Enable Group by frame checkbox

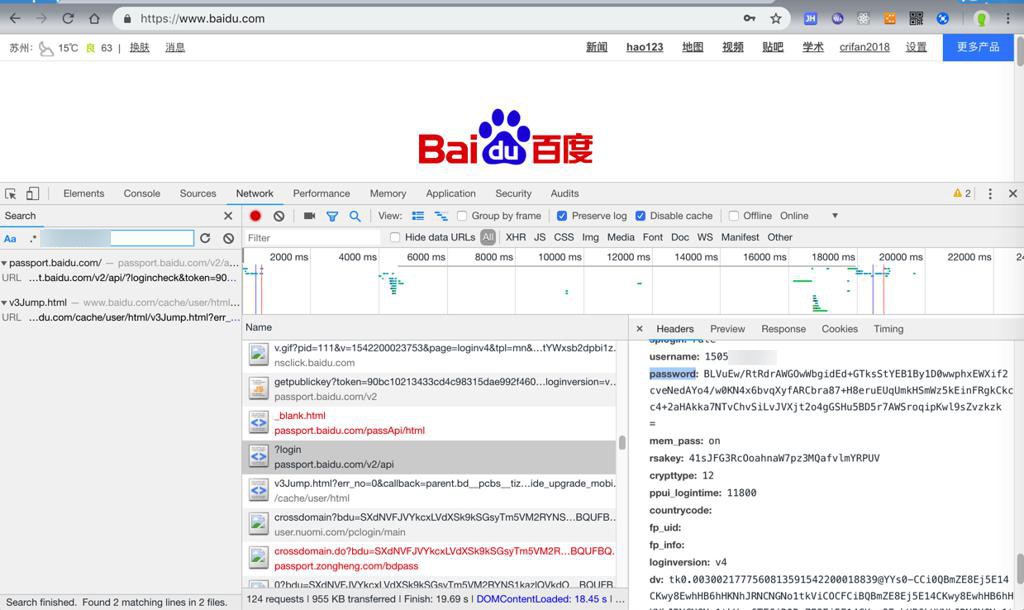tap(462, 216)
